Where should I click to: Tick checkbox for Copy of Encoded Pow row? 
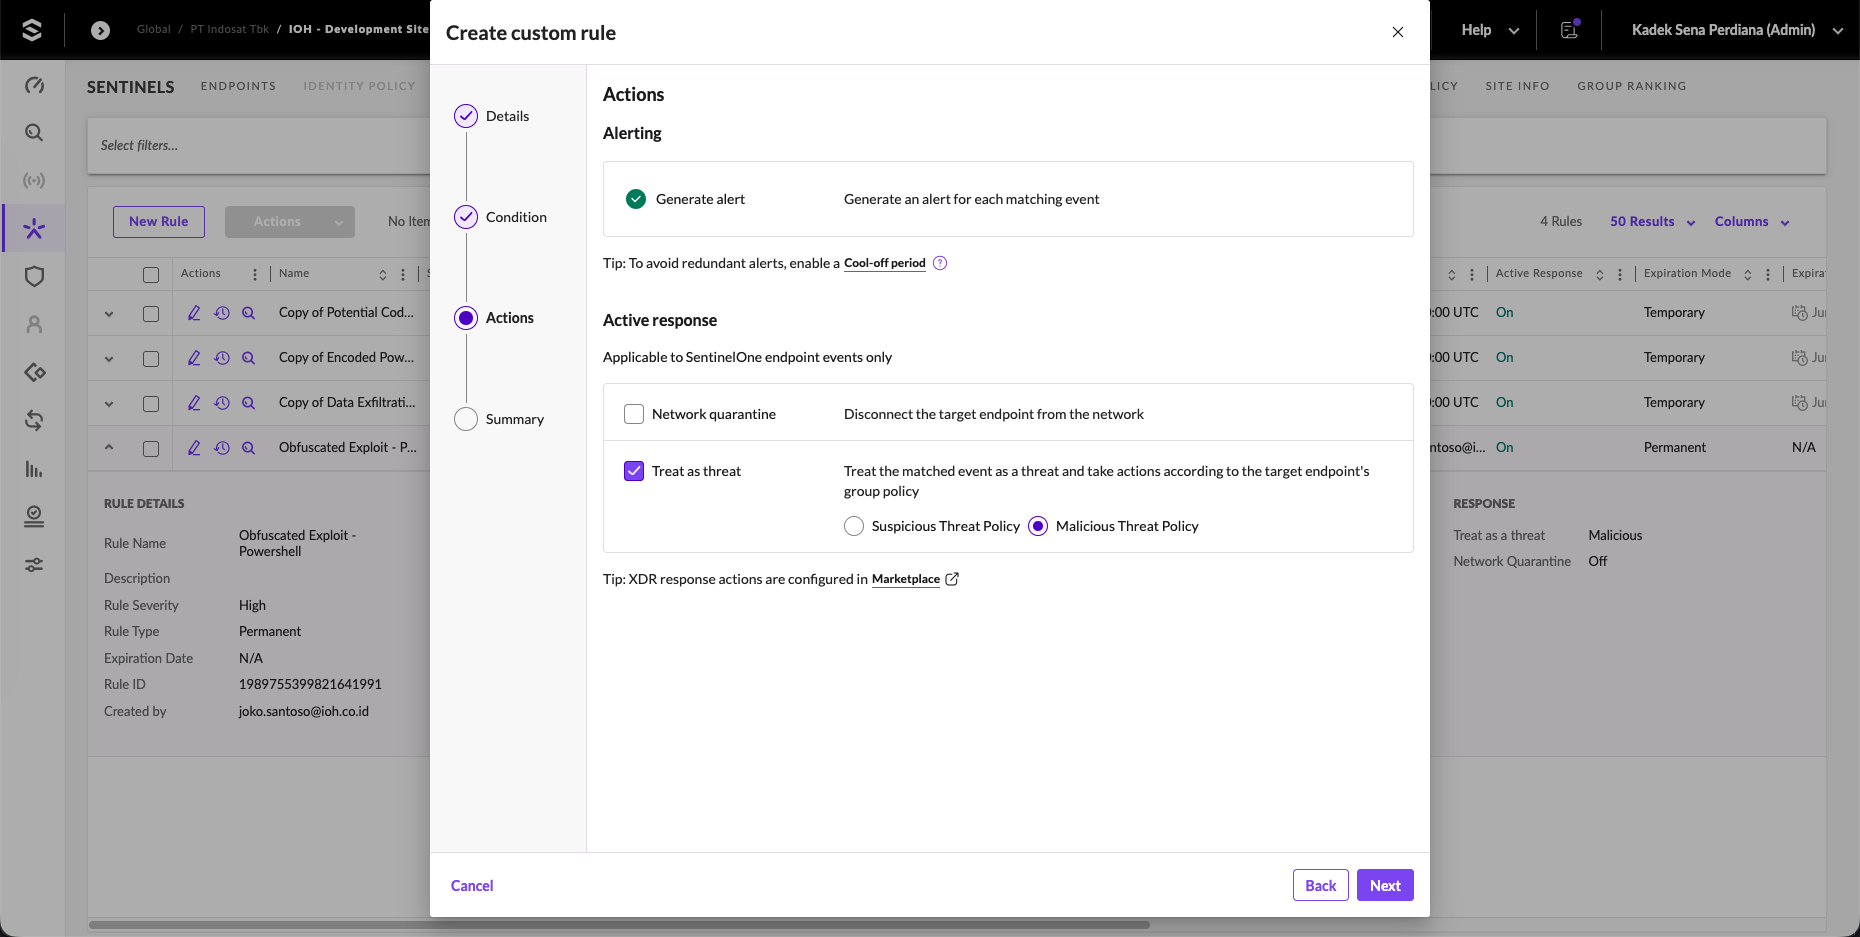tap(151, 359)
